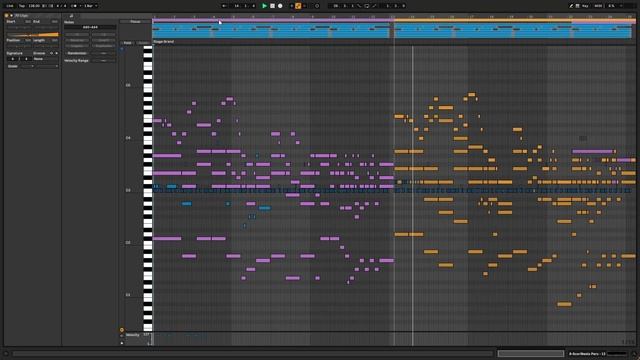Open the Groove None chooser
Viewport: 640px width, 360px height.
(45, 59)
